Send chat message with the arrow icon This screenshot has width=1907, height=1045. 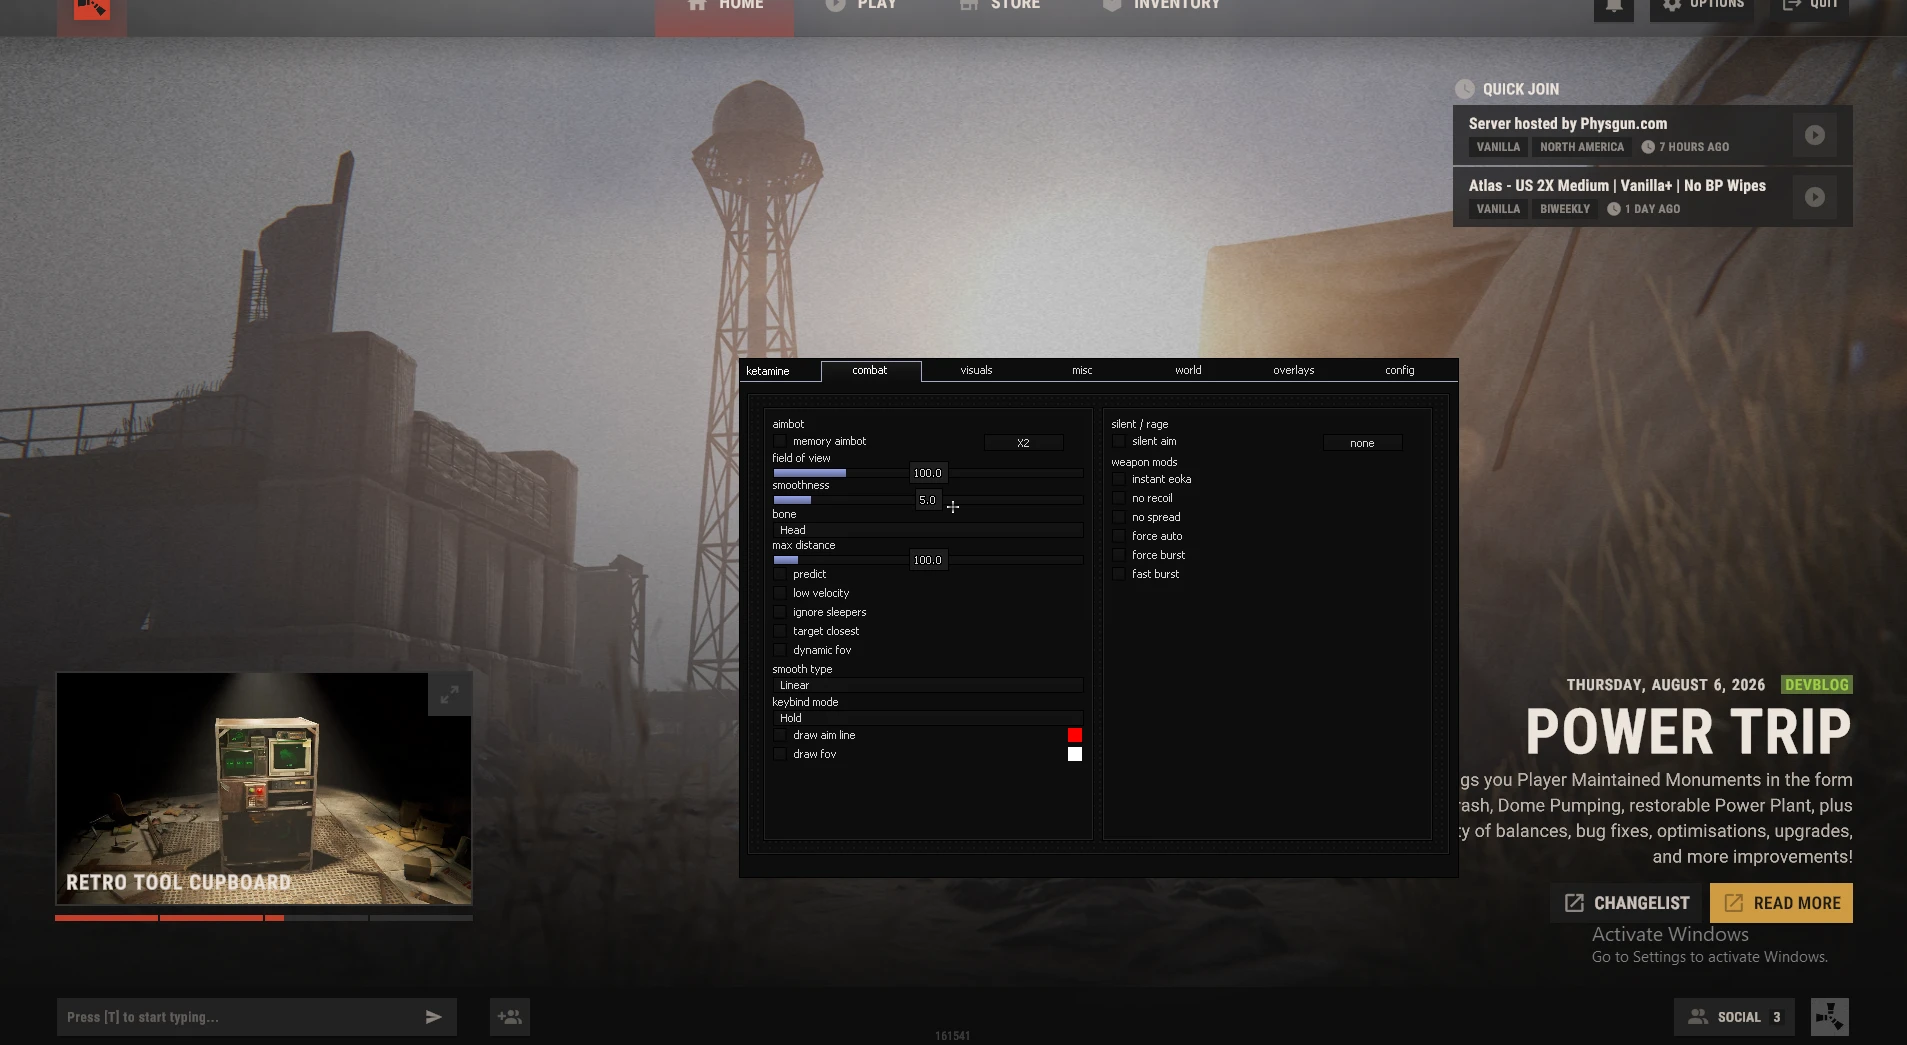click(x=433, y=1017)
